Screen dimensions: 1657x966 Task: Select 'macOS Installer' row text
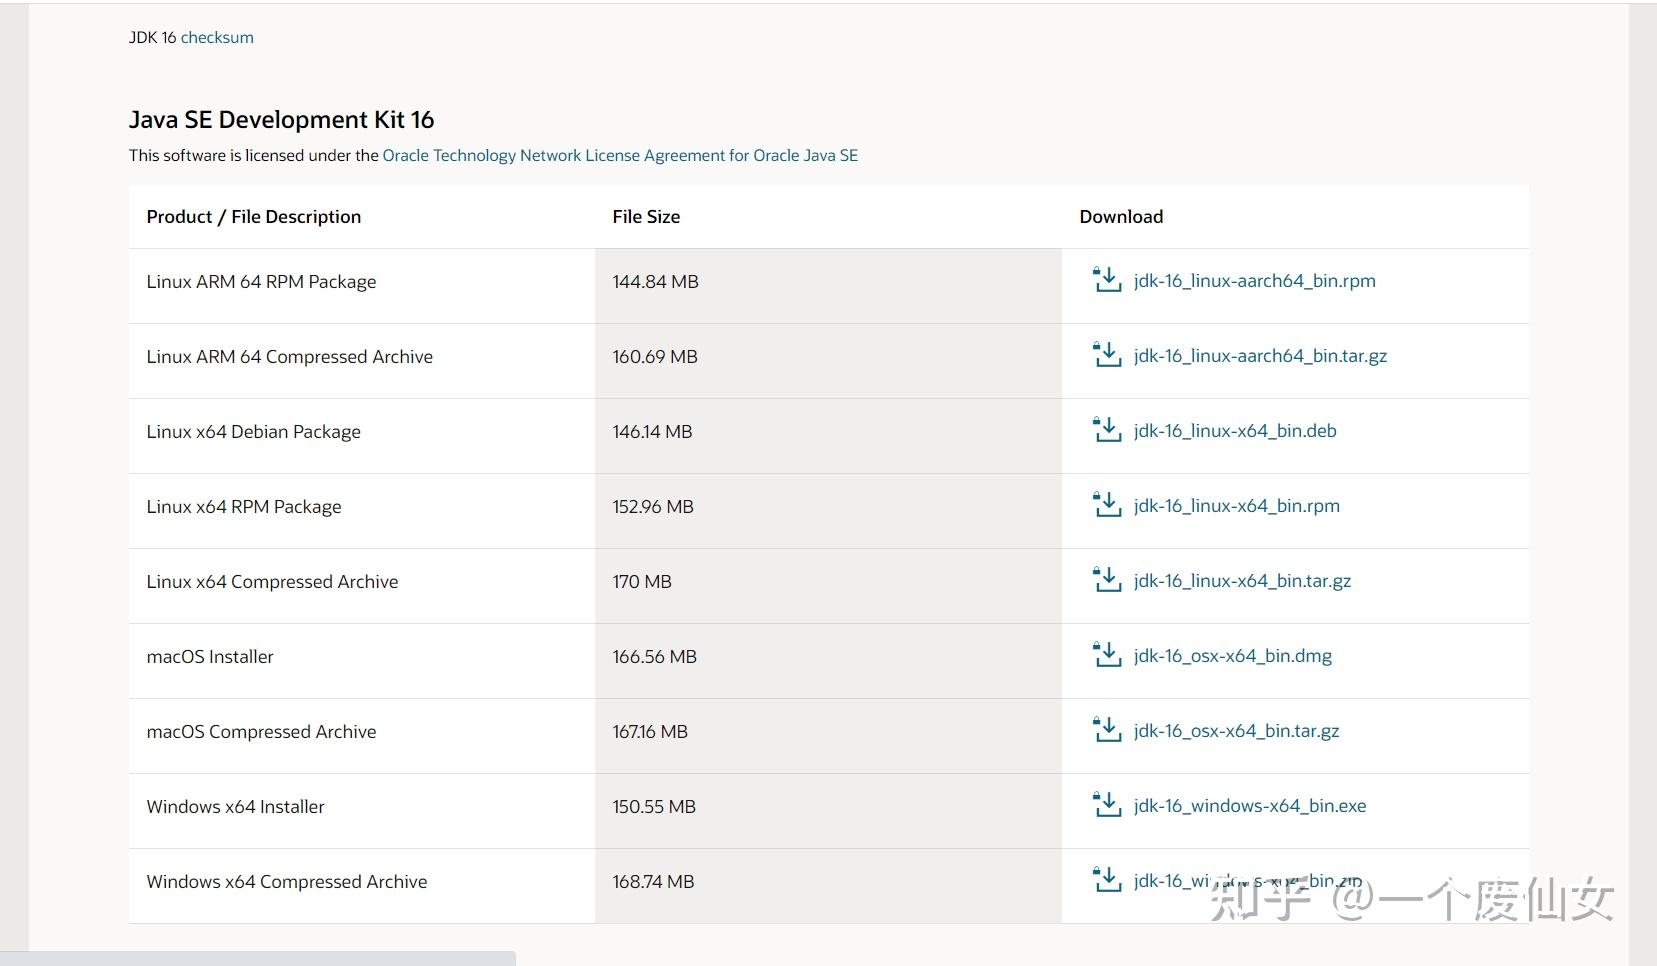coord(210,656)
